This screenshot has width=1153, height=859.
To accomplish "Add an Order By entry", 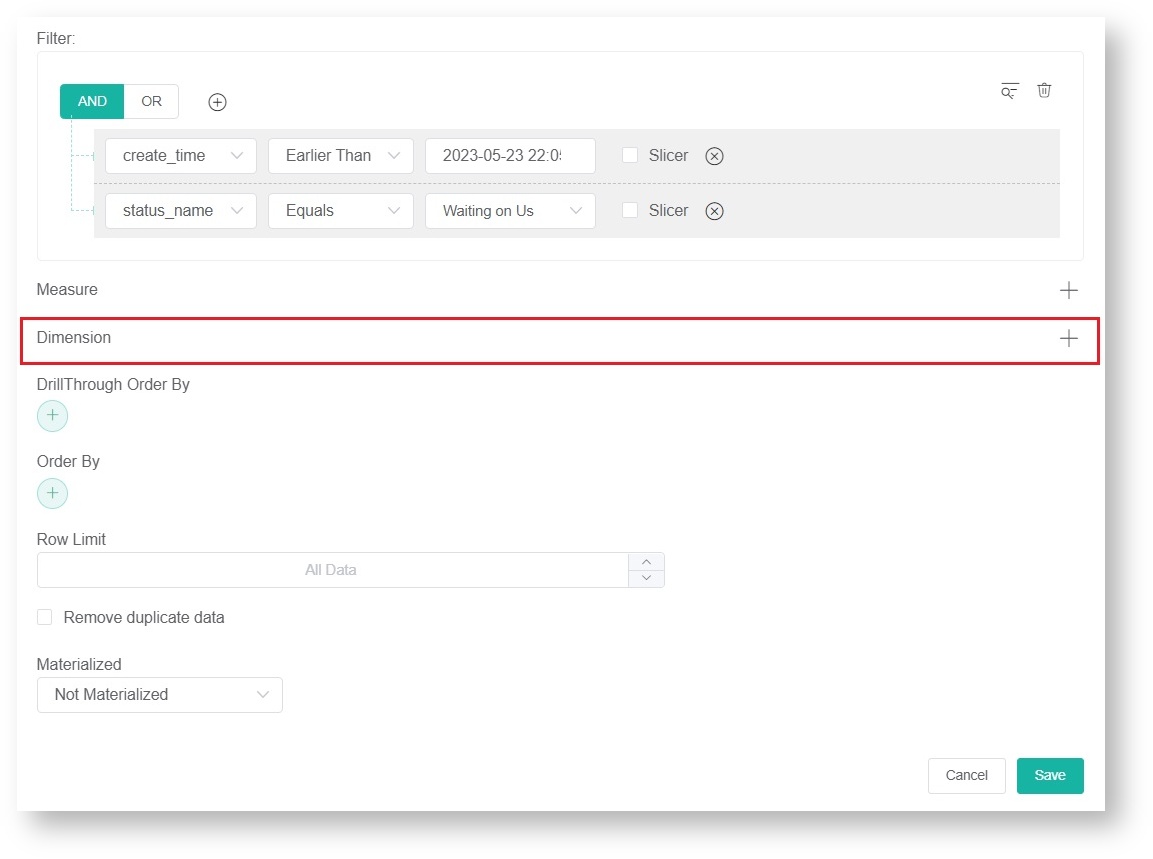I will [x=52, y=493].
